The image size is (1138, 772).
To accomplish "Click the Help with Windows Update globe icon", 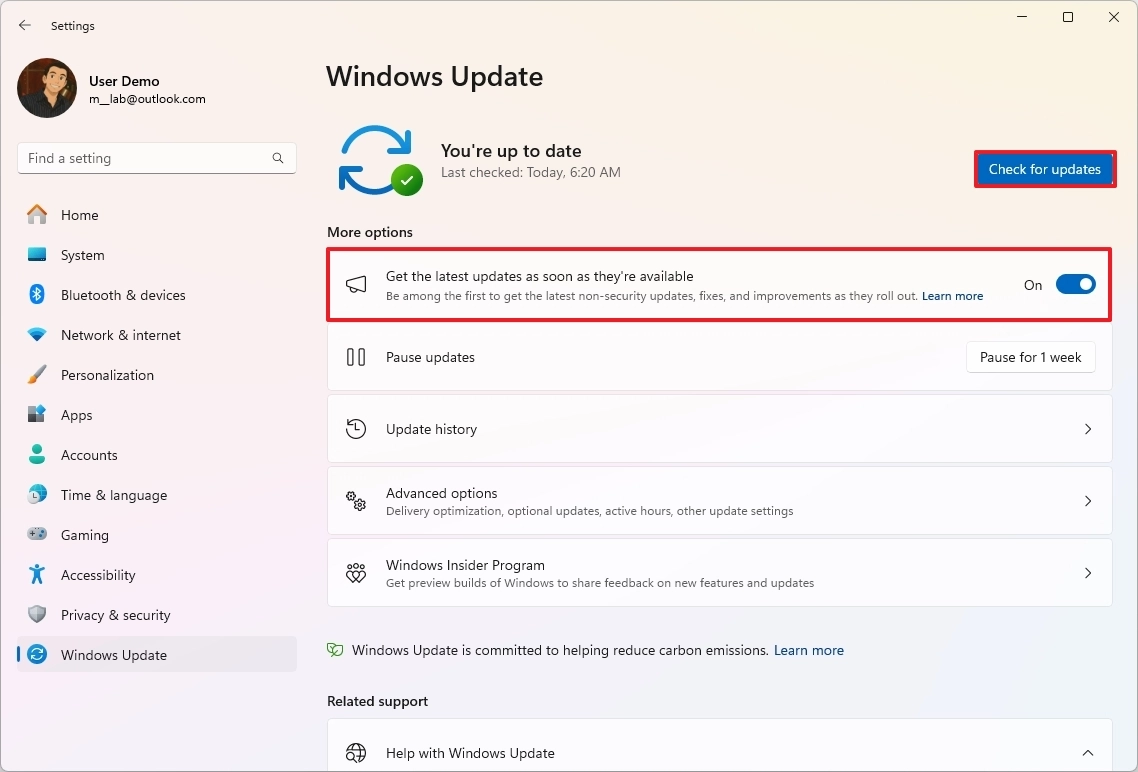I will click(x=356, y=752).
